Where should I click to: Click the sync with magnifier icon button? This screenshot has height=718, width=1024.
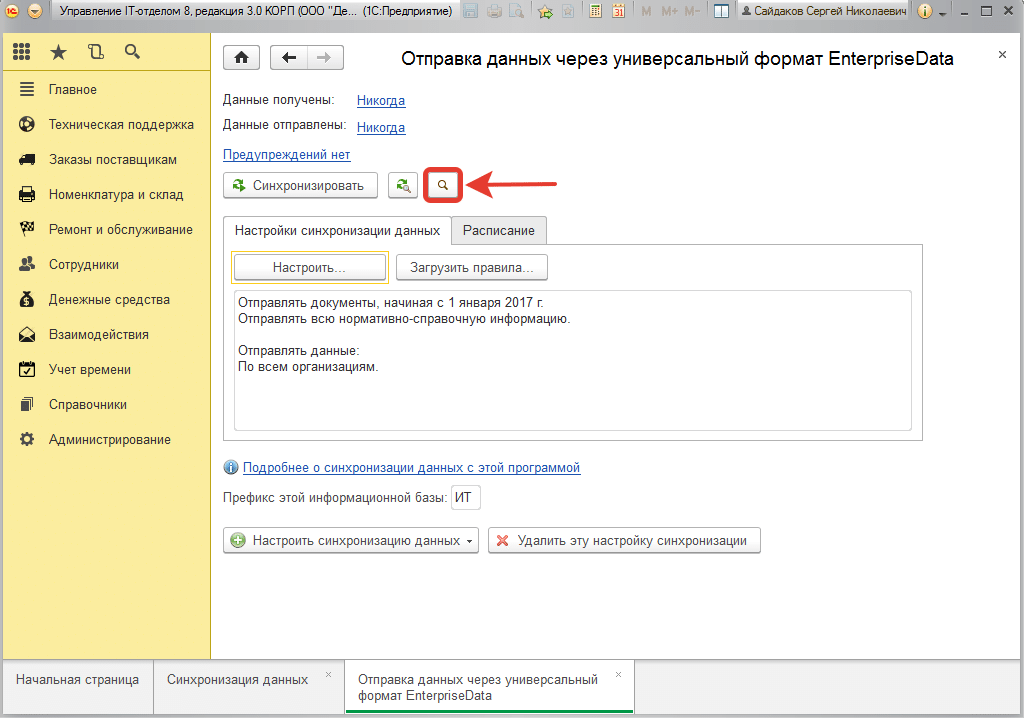tap(403, 186)
